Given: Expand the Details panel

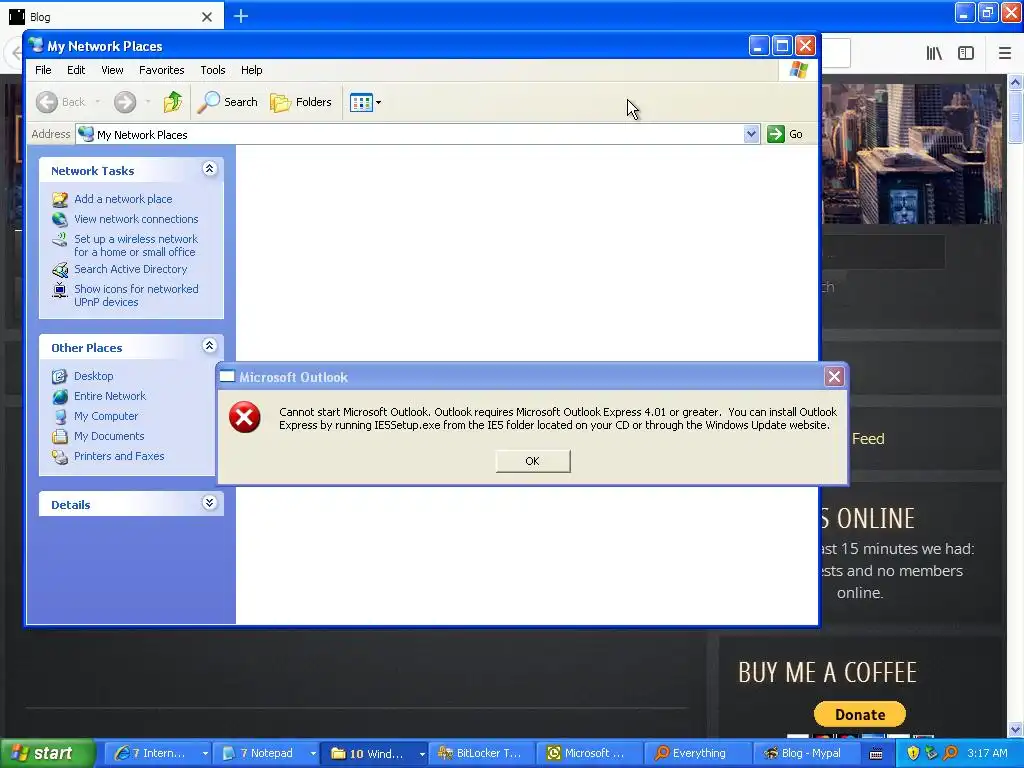Looking at the screenshot, I should (x=209, y=503).
